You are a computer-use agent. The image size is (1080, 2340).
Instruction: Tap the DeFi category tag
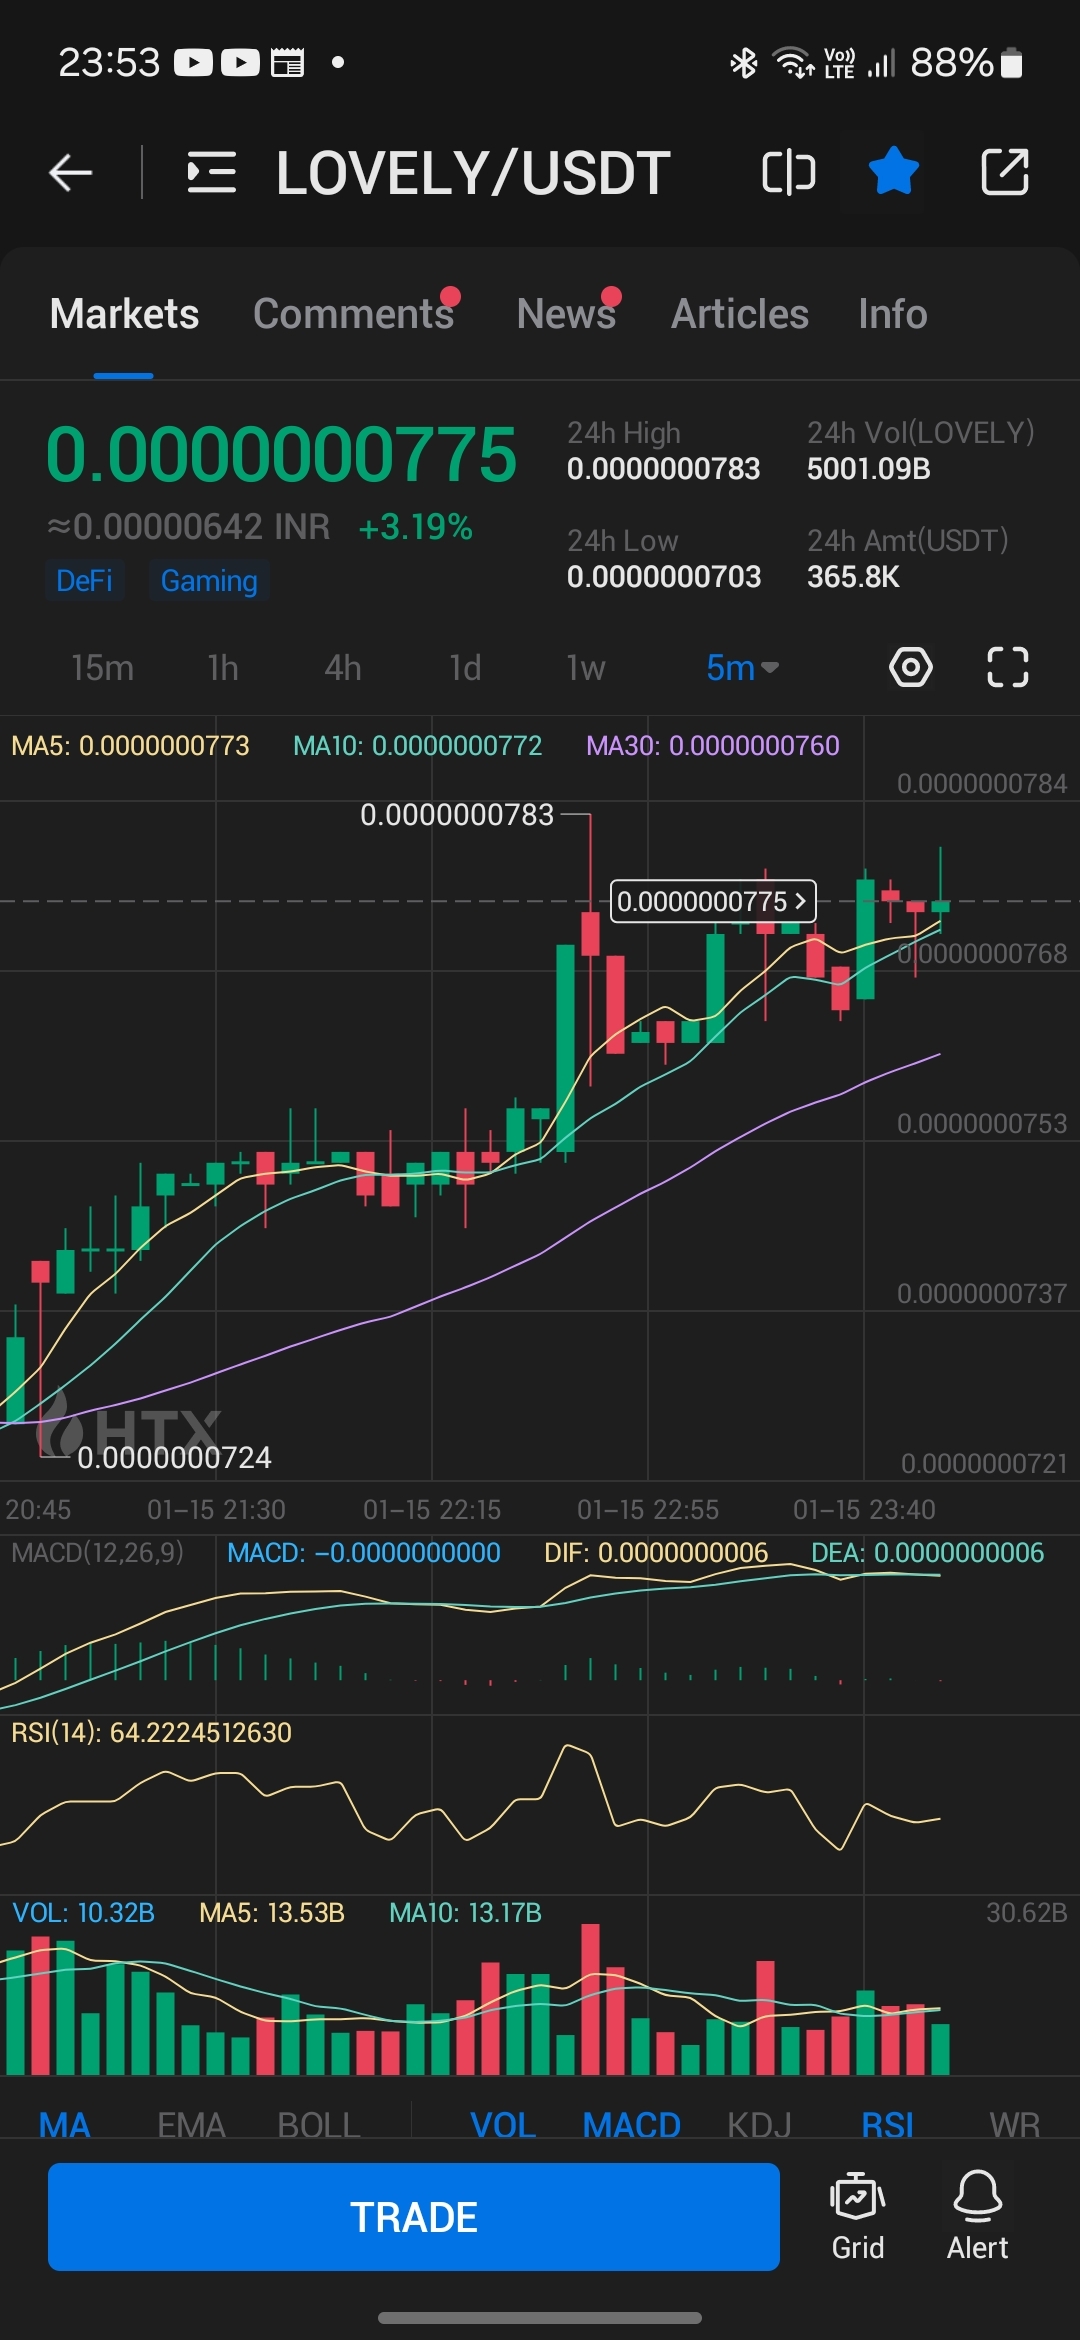[x=84, y=581]
